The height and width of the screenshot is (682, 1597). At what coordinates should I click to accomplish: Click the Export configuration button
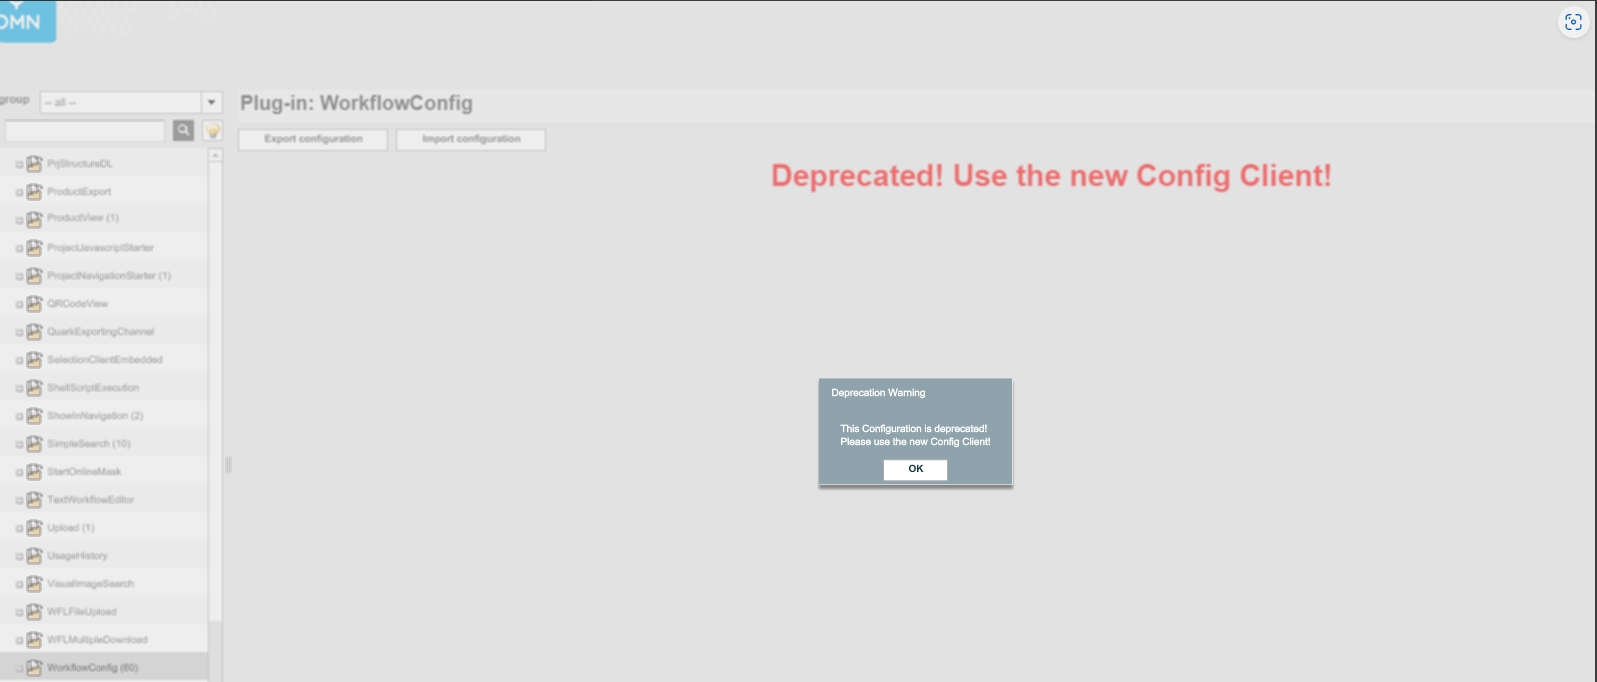(x=313, y=139)
